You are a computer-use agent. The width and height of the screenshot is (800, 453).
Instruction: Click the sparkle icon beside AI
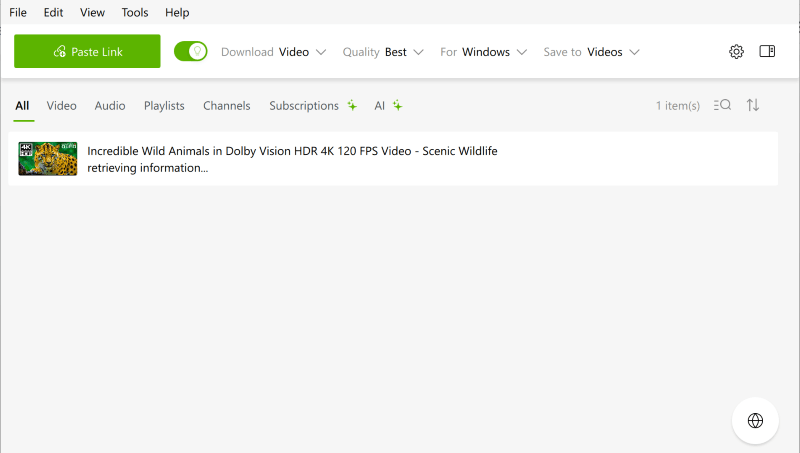[397, 106]
